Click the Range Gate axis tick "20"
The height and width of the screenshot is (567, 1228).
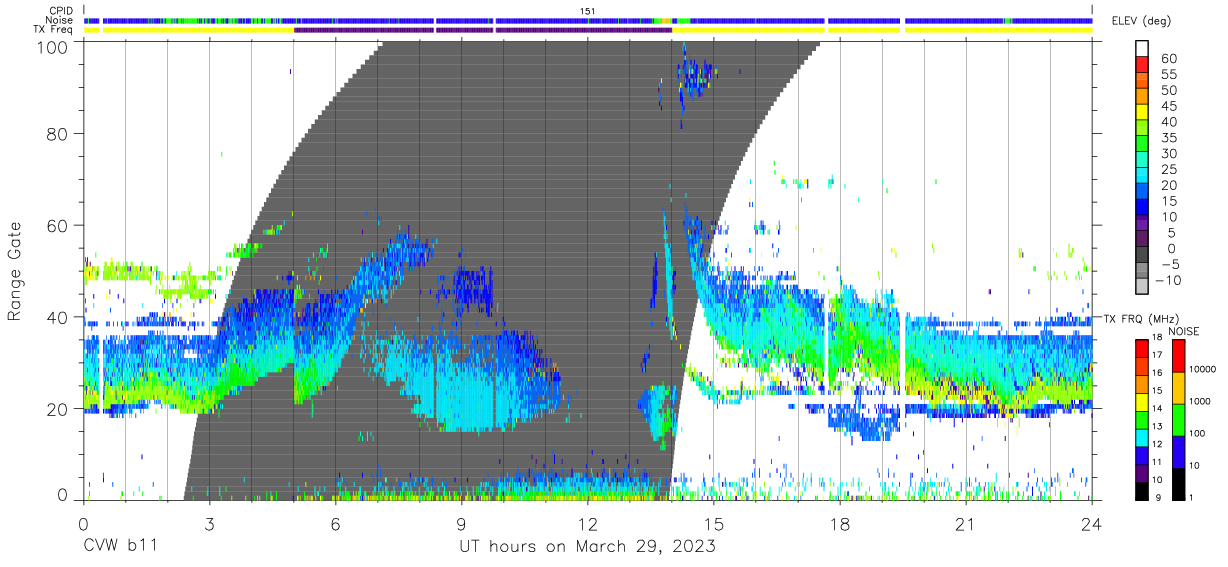[x=58, y=409]
